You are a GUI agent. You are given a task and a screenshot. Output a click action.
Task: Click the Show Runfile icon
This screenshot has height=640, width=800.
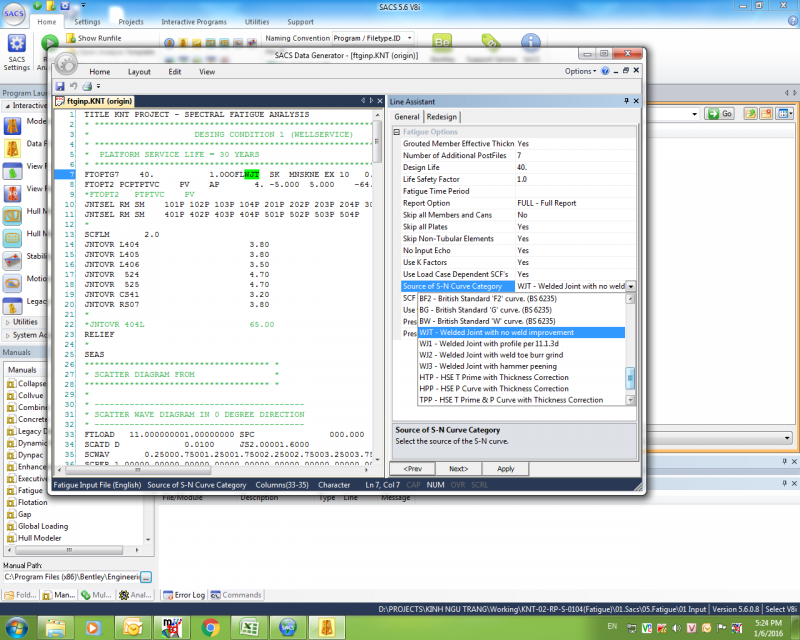tap(70, 38)
